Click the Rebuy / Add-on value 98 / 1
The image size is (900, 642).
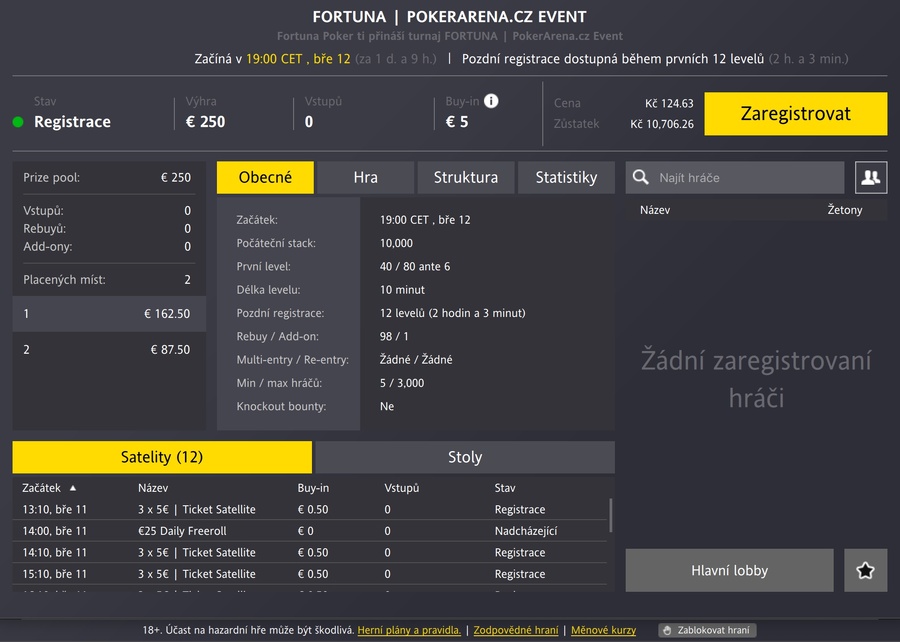(x=394, y=336)
